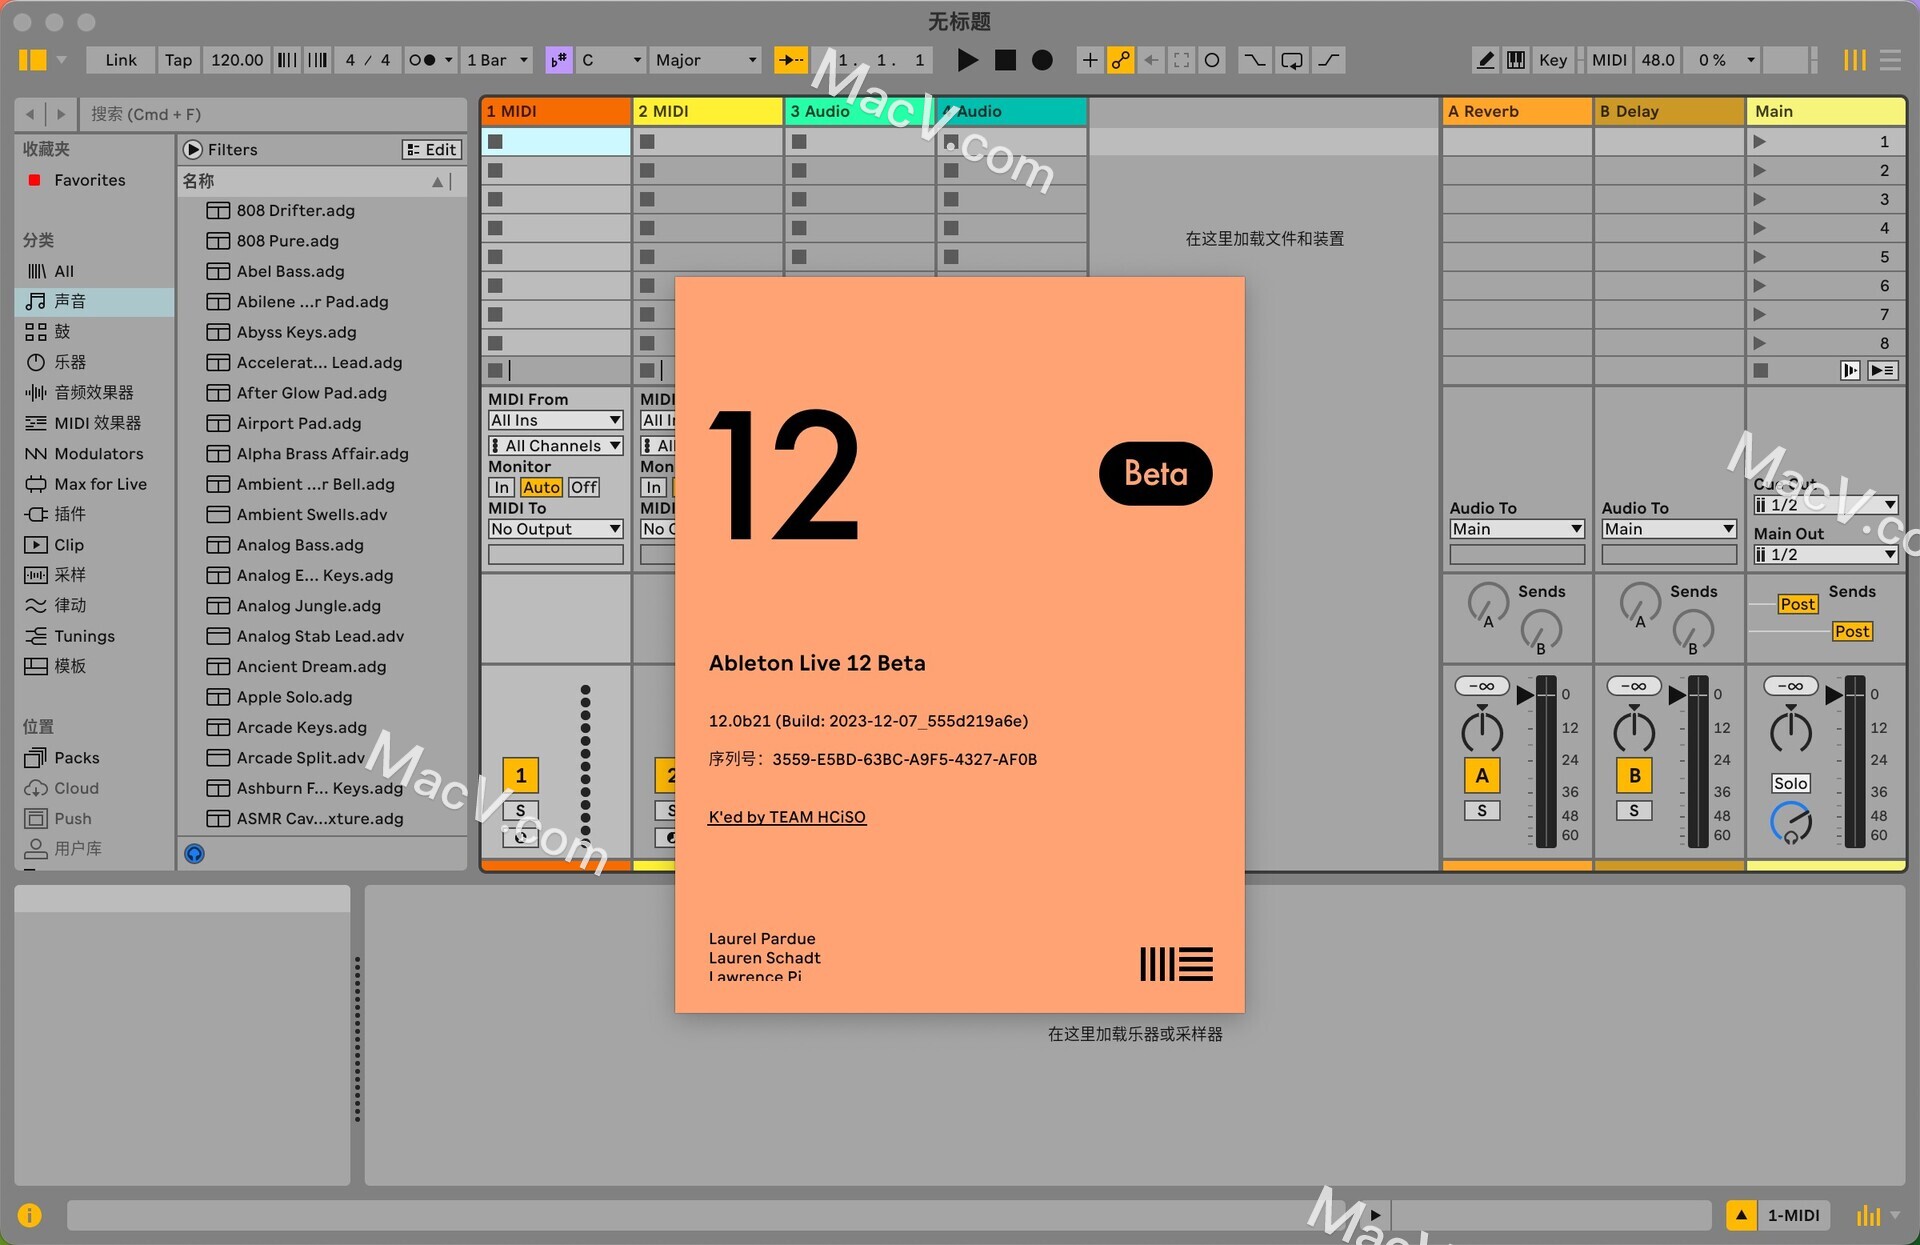Click the B Delay return track header
The height and width of the screenshot is (1245, 1920).
(x=1669, y=111)
